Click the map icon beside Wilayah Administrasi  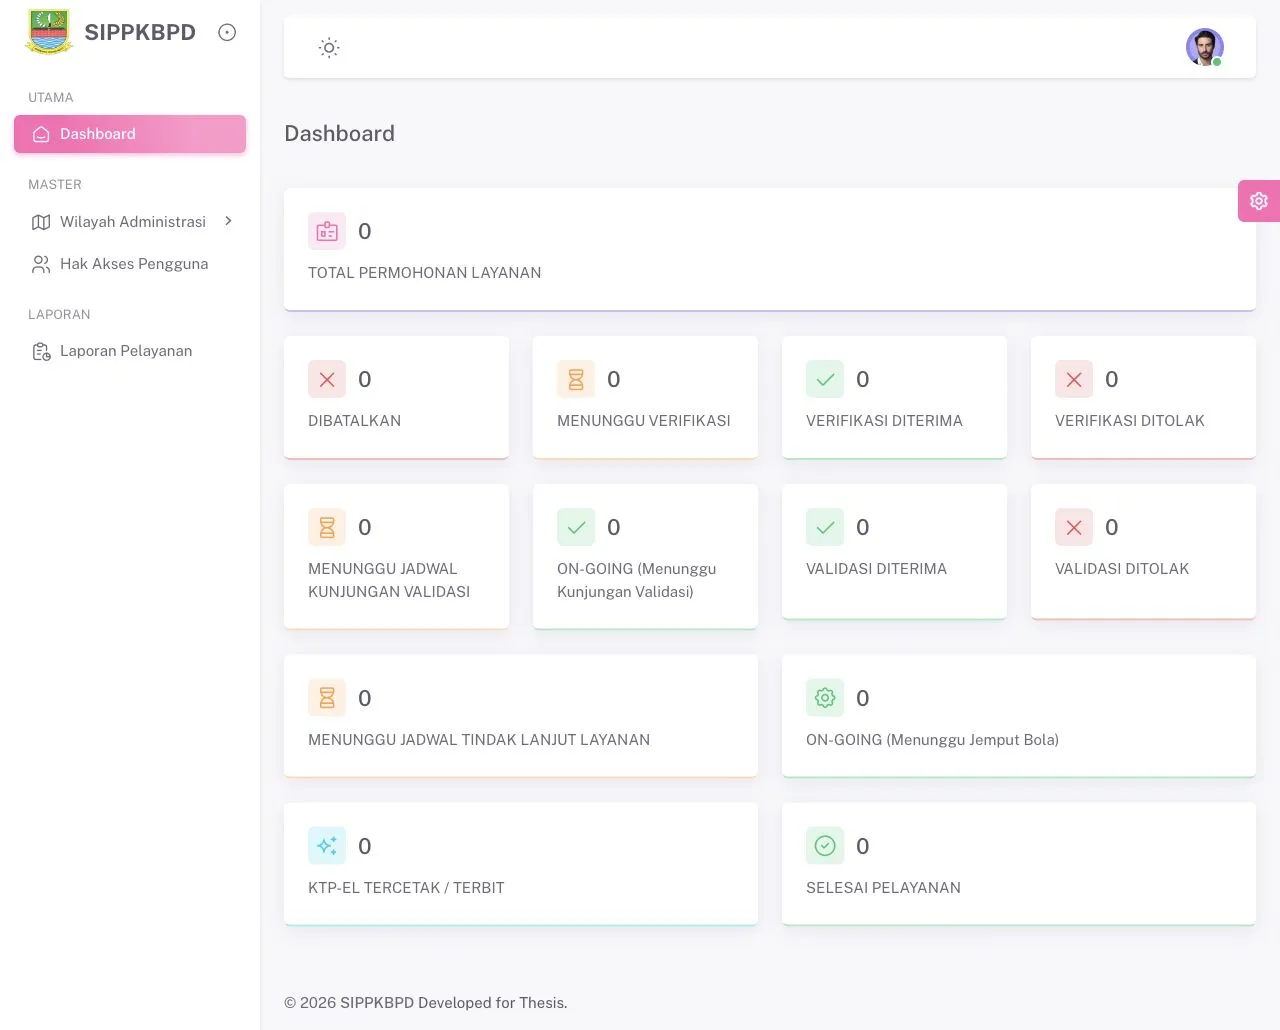[x=41, y=222]
